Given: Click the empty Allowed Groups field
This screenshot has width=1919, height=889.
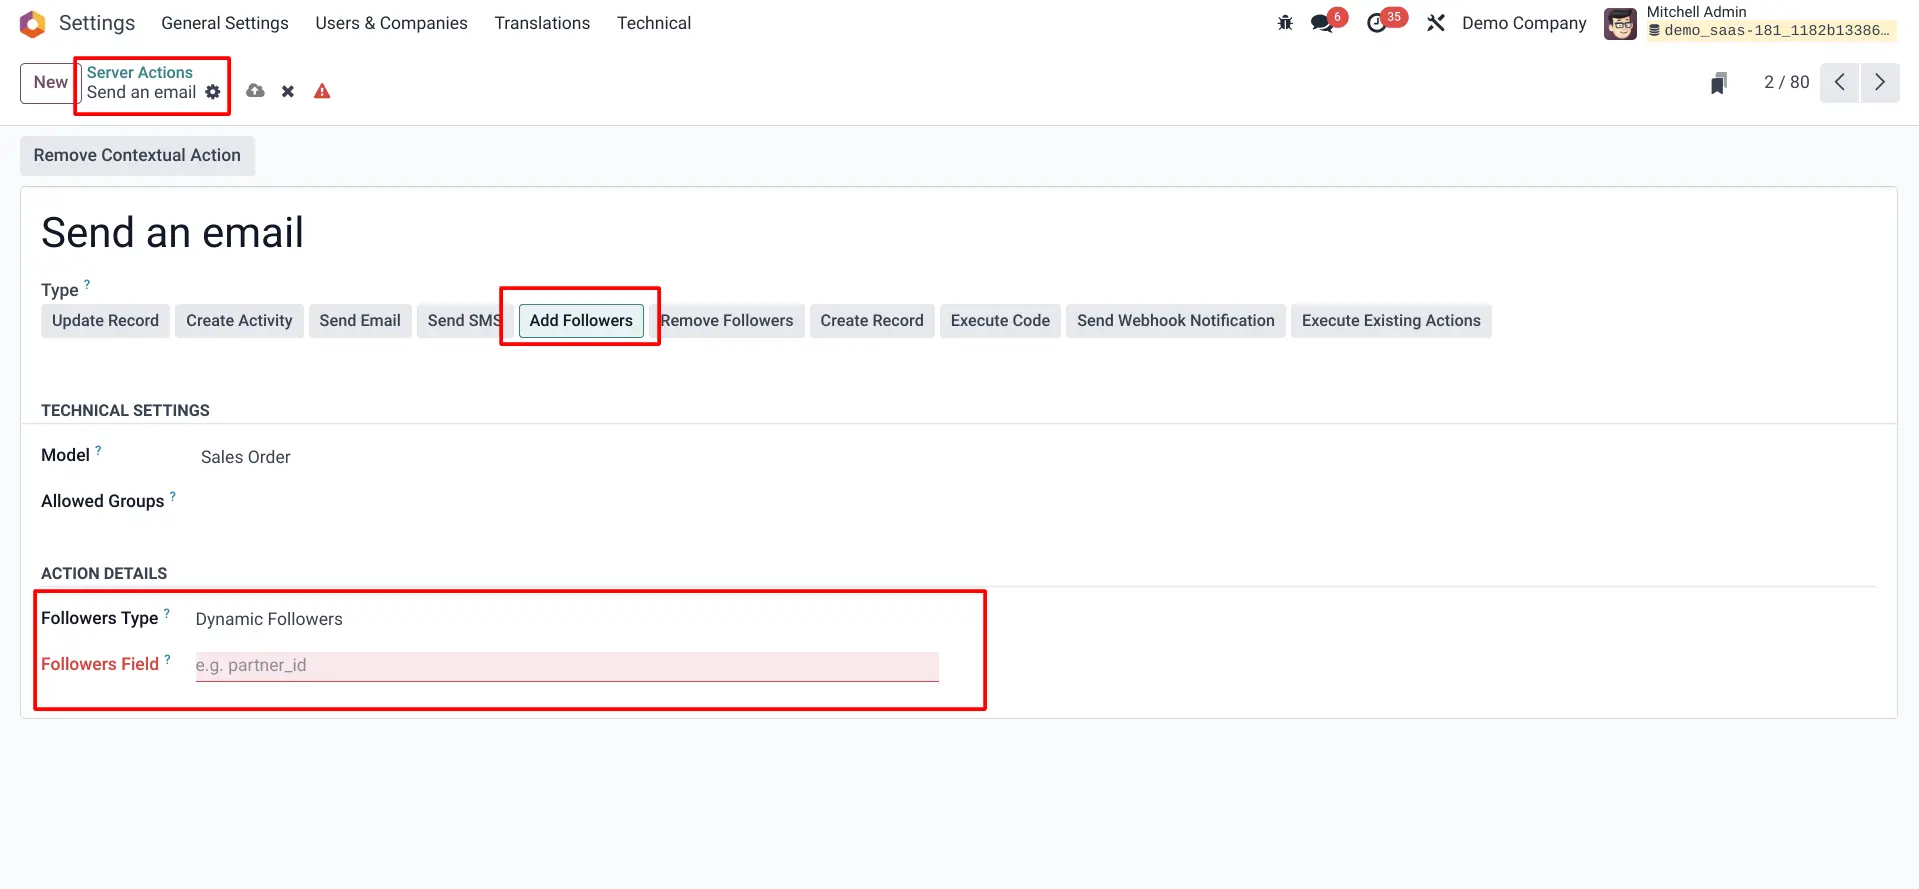Looking at the screenshot, I should [x=567, y=501].
